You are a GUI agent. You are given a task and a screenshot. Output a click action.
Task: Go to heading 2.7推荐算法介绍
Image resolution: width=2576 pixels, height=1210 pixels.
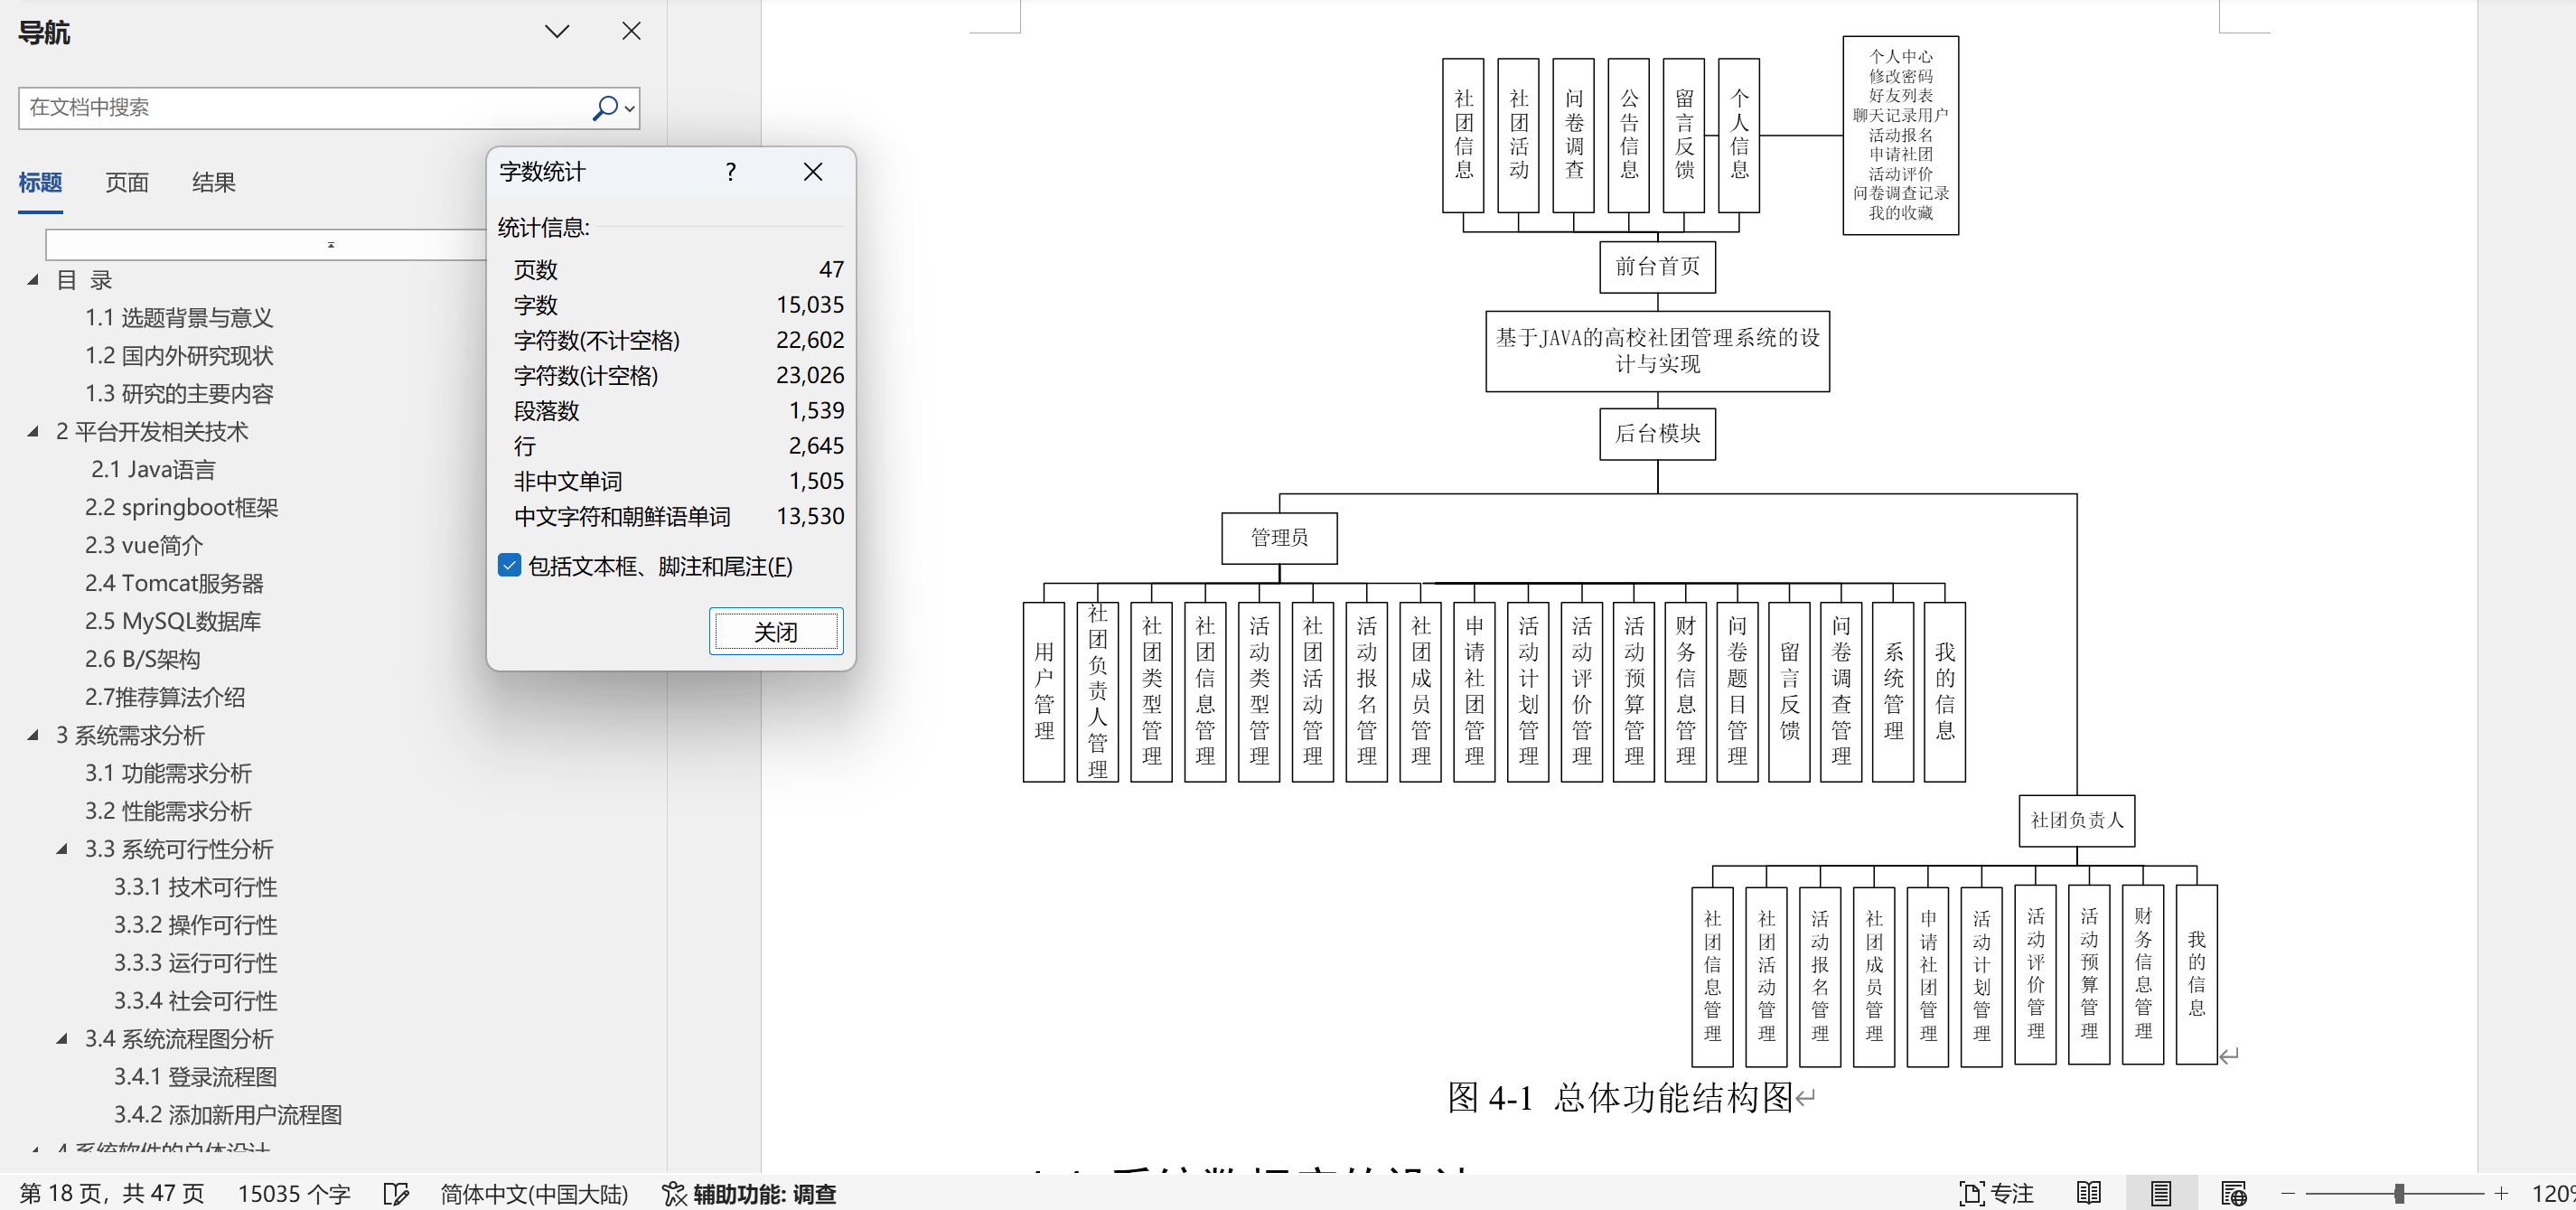click(165, 698)
